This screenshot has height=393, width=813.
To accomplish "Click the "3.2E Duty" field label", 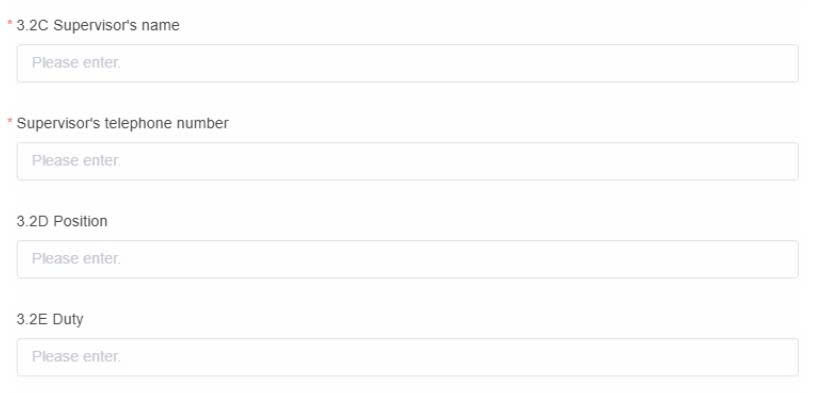I will tap(50, 319).
